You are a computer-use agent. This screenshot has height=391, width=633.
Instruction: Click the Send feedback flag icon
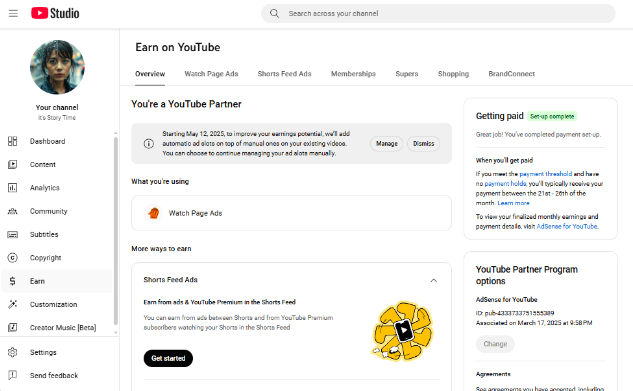coord(13,375)
